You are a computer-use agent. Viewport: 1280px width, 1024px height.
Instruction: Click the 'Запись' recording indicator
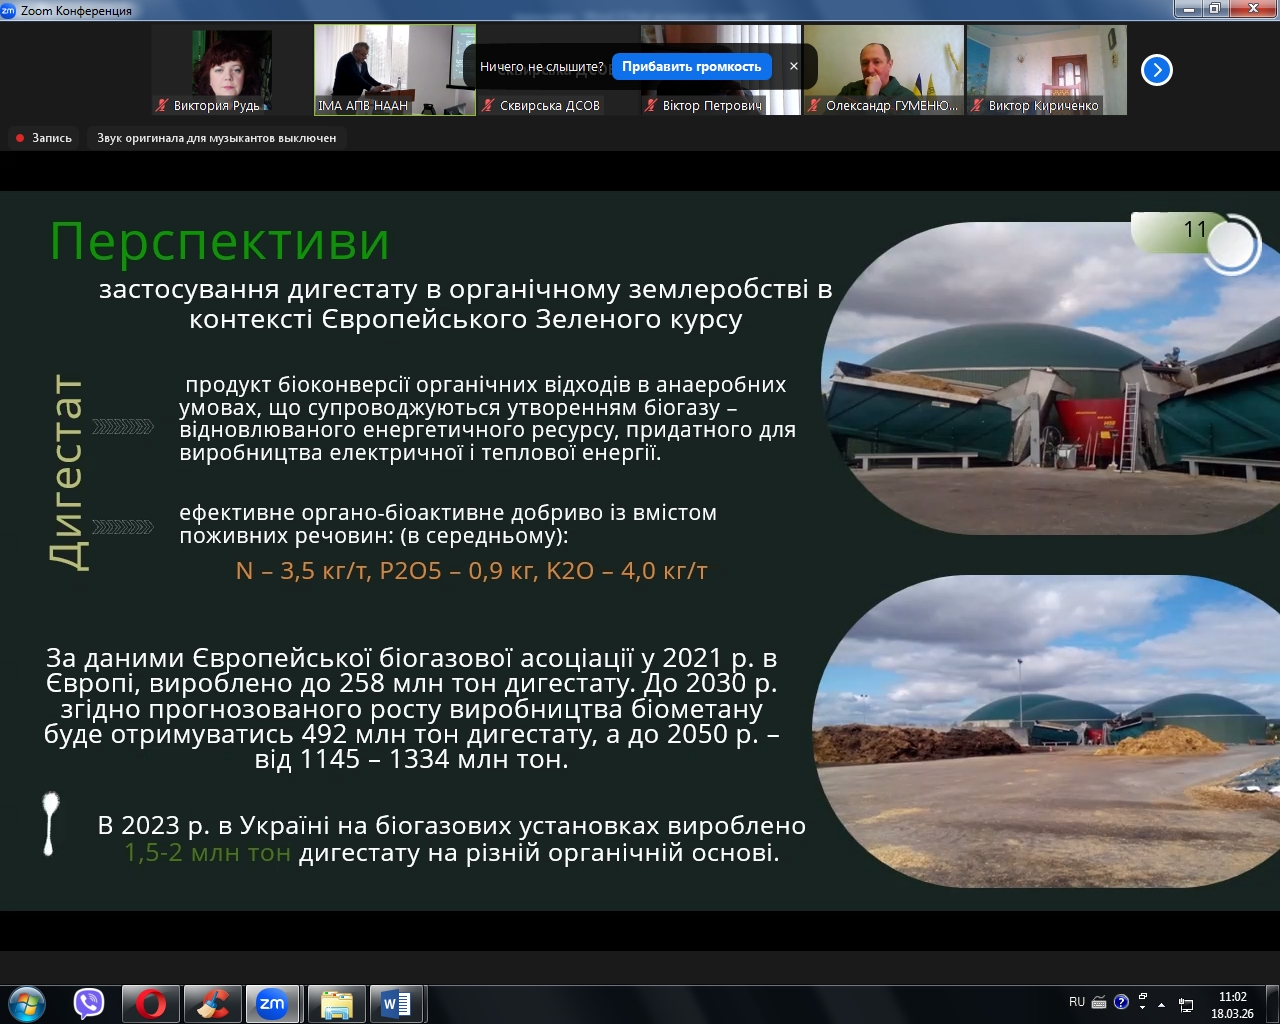(44, 138)
